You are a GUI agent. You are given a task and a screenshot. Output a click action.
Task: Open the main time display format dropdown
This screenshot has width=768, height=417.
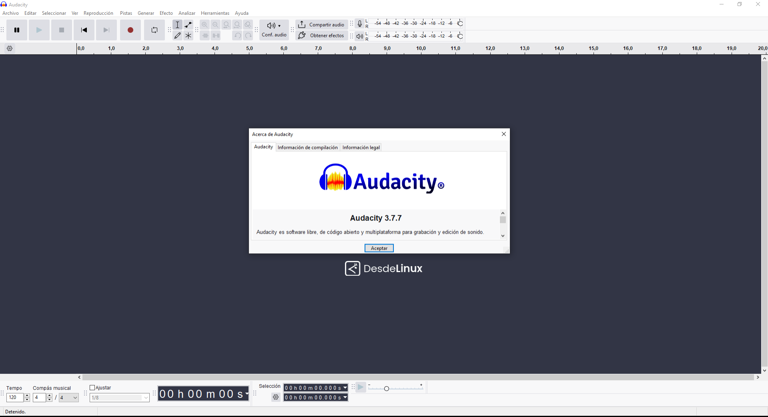click(x=247, y=394)
